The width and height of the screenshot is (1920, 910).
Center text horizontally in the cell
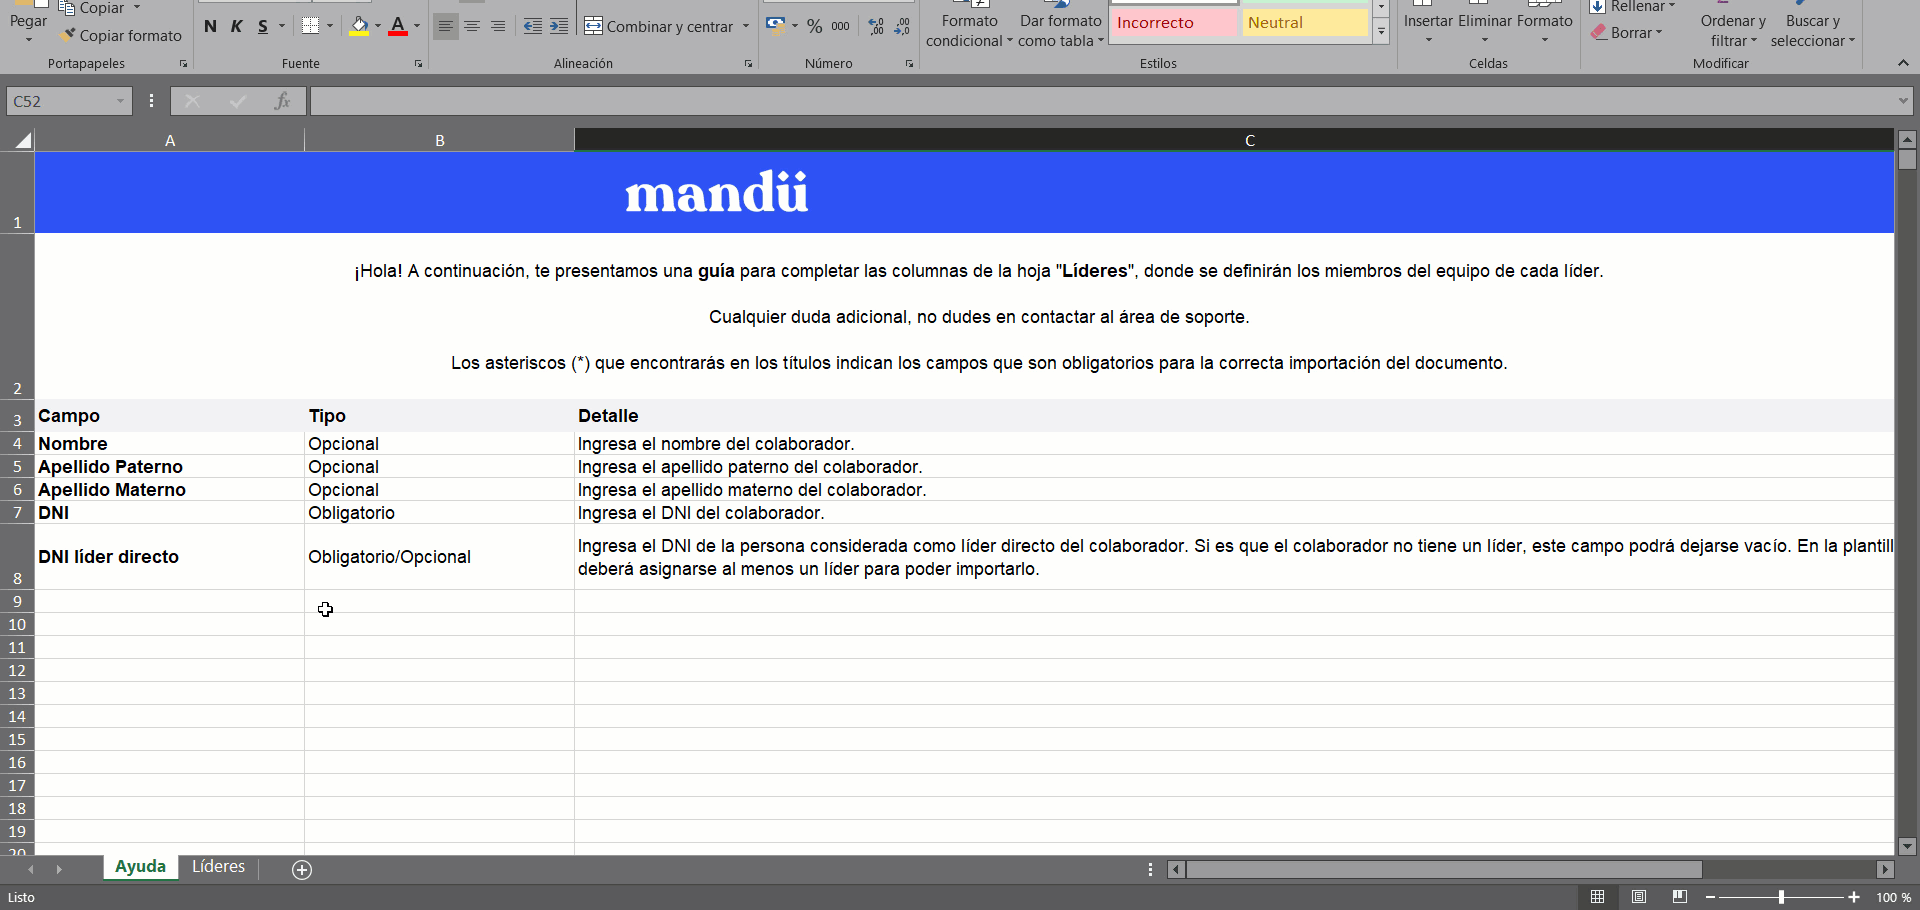[472, 27]
